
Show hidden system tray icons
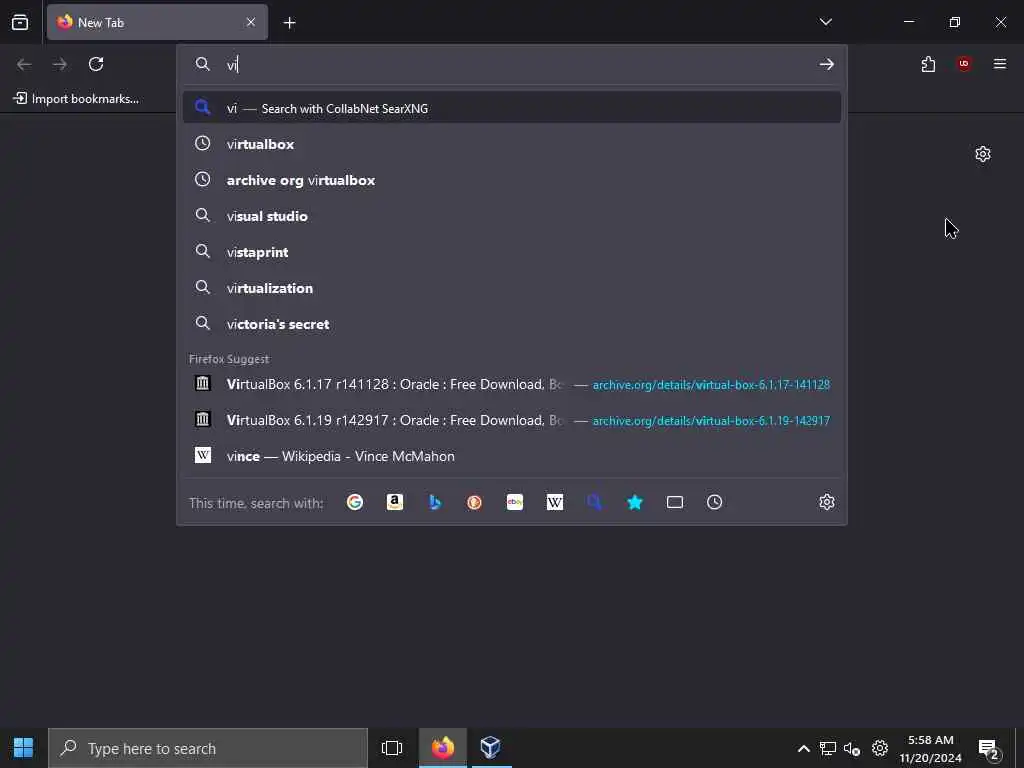tap(804, 748)
